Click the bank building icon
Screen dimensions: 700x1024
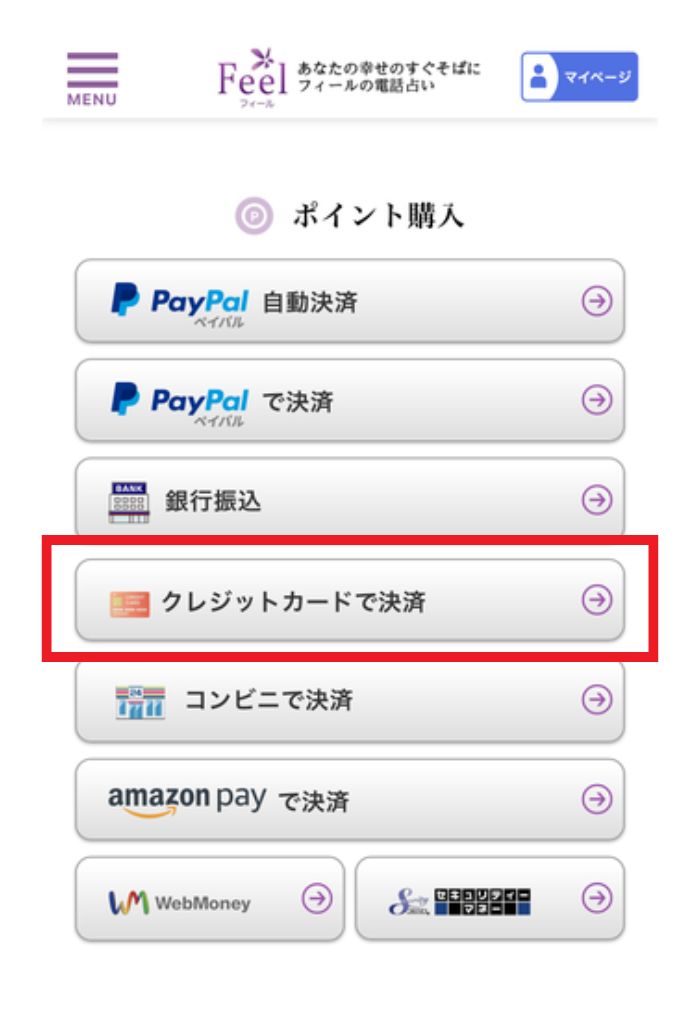(129, 502)
